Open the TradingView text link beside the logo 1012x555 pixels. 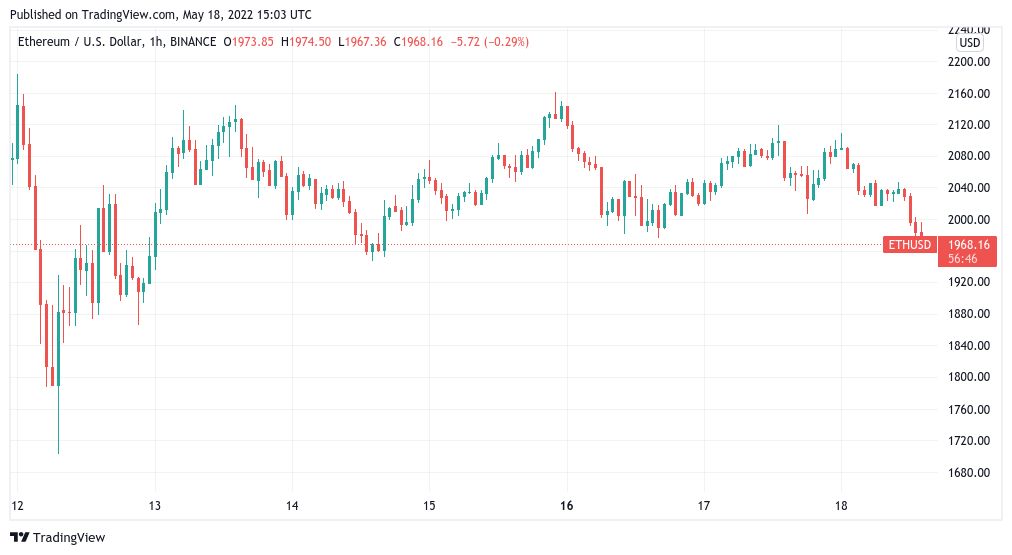point(68,537)
